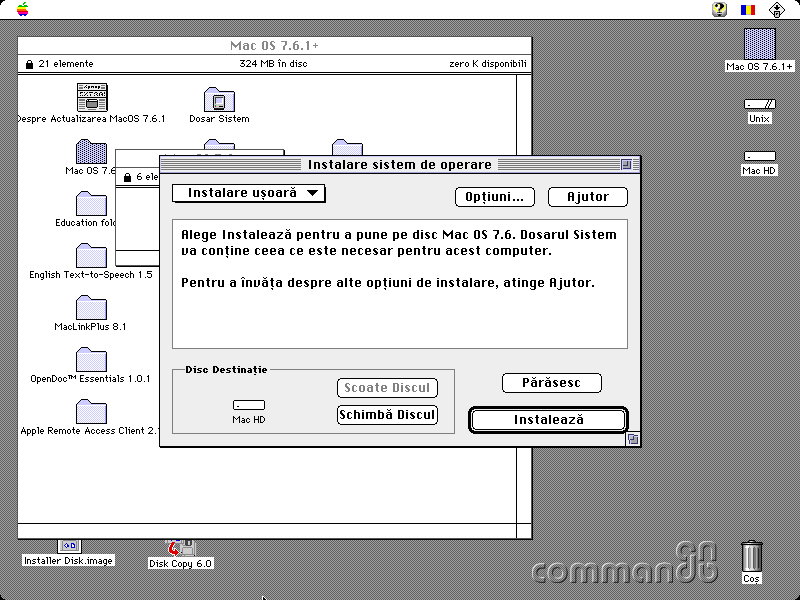Screen dimensions: 800x600
Task: Click the Scoate Discul button
Action: (387, 388)
